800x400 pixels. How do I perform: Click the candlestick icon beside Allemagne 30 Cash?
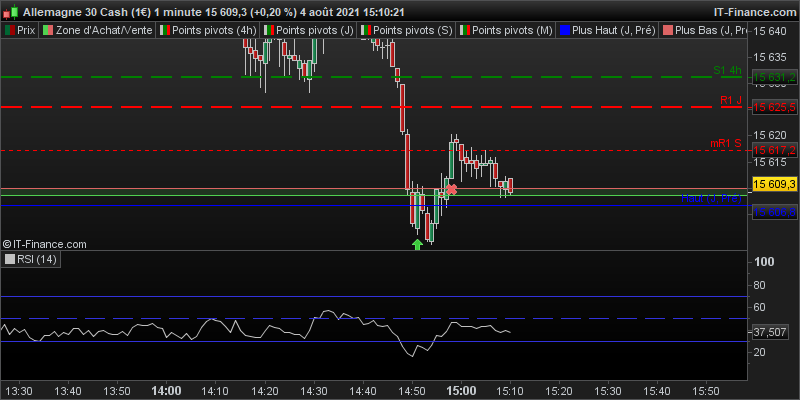point(12,11)
